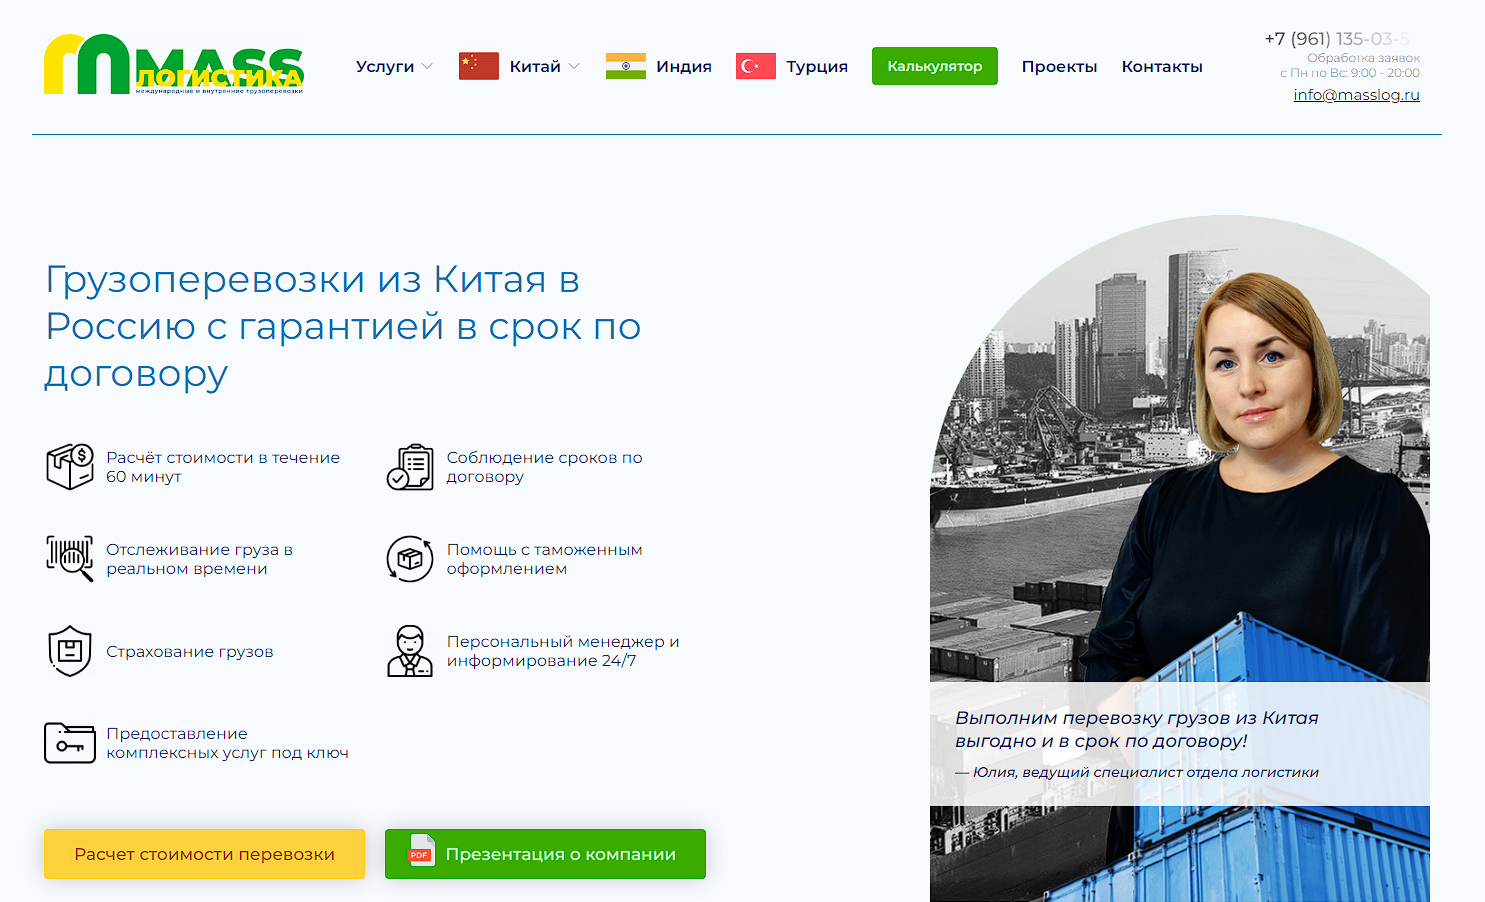
Task: Open the Презентация о компании PDF
Action: pyautogui.click(x=545, y=854)
